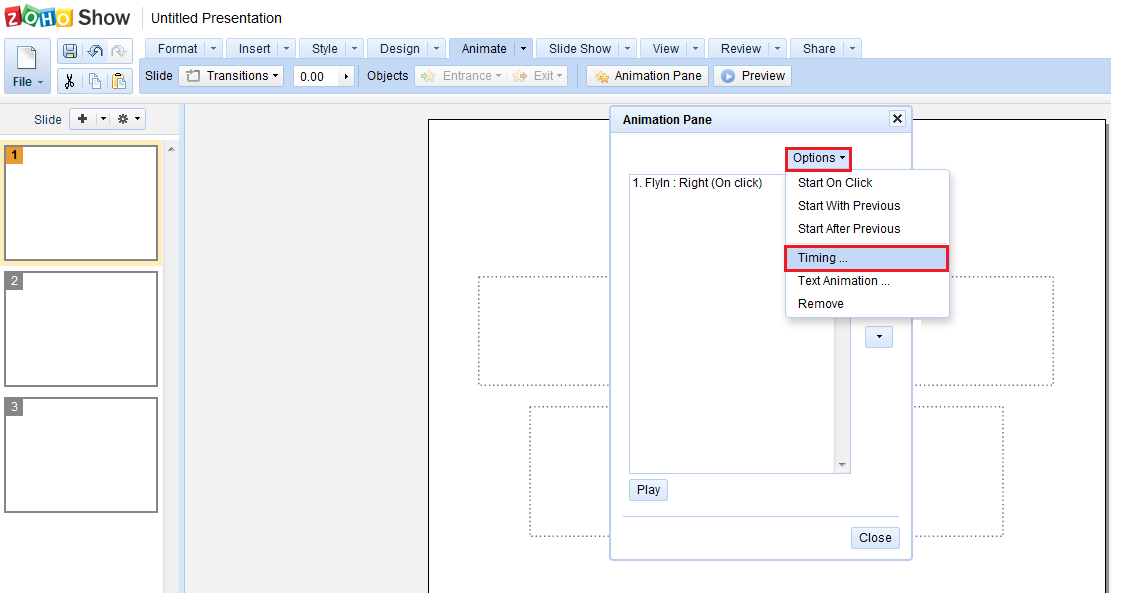Open dropdown arrow next to add slide

point(104,119)
